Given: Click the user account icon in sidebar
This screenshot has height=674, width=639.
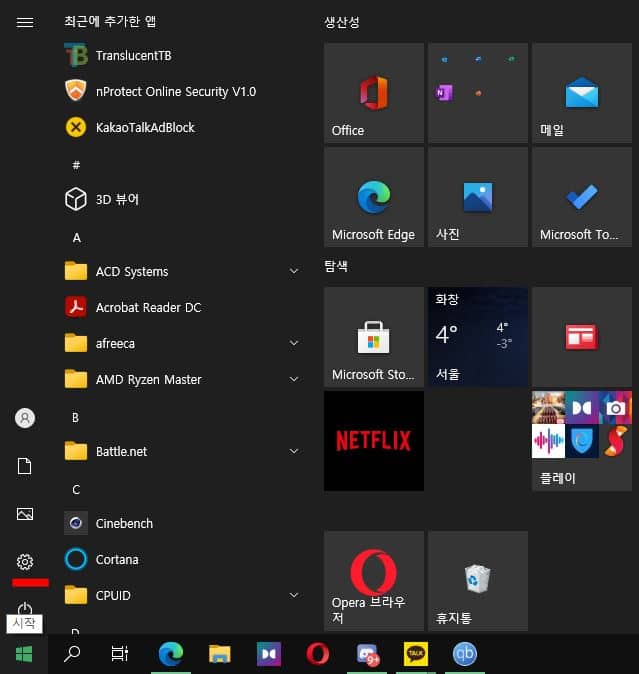Looking at the screenshot, I should 24,418.
